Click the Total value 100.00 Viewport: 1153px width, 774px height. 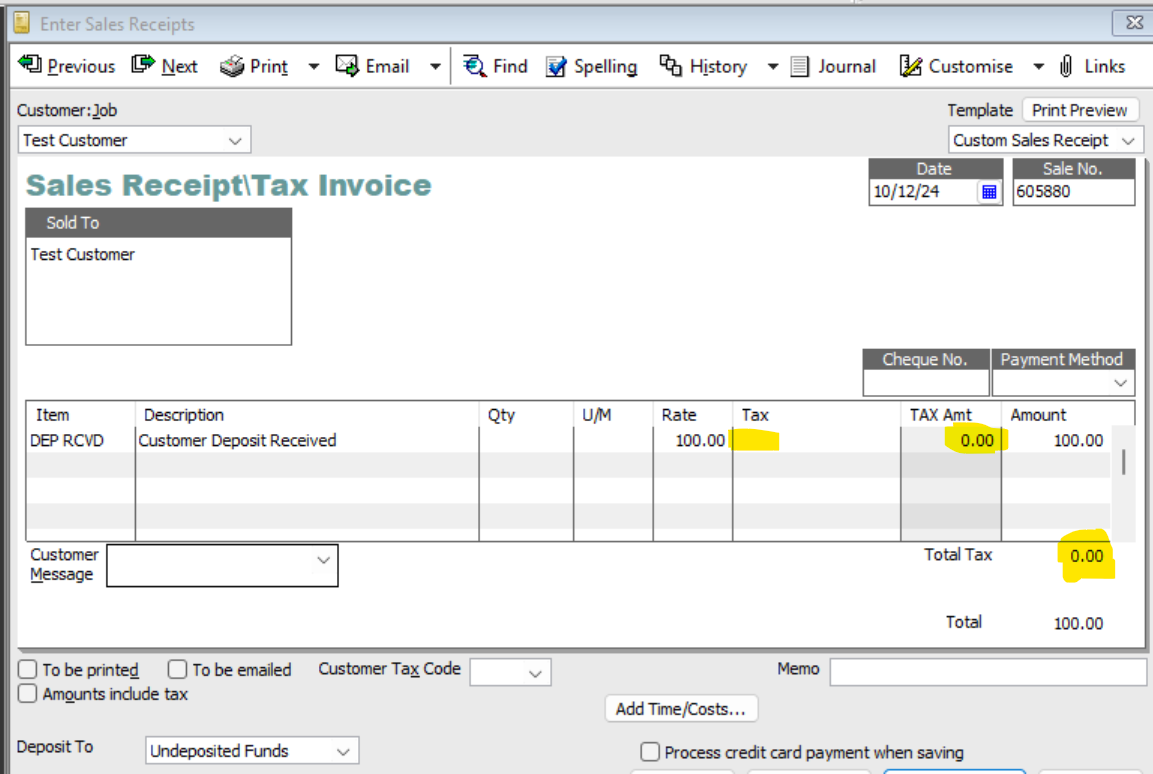pyautogui.click(x=1078, y=624)
